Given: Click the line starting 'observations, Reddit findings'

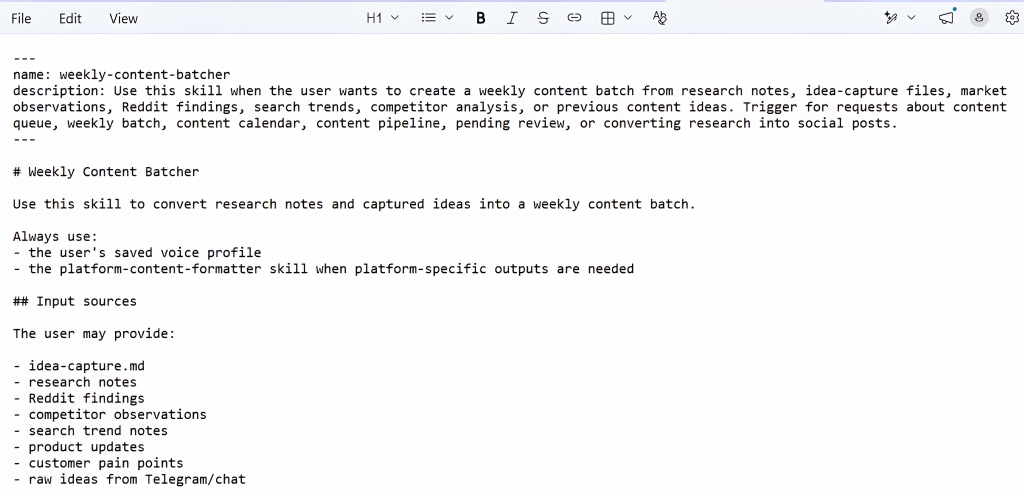Looking at the screenshot, I should (509, 107).
